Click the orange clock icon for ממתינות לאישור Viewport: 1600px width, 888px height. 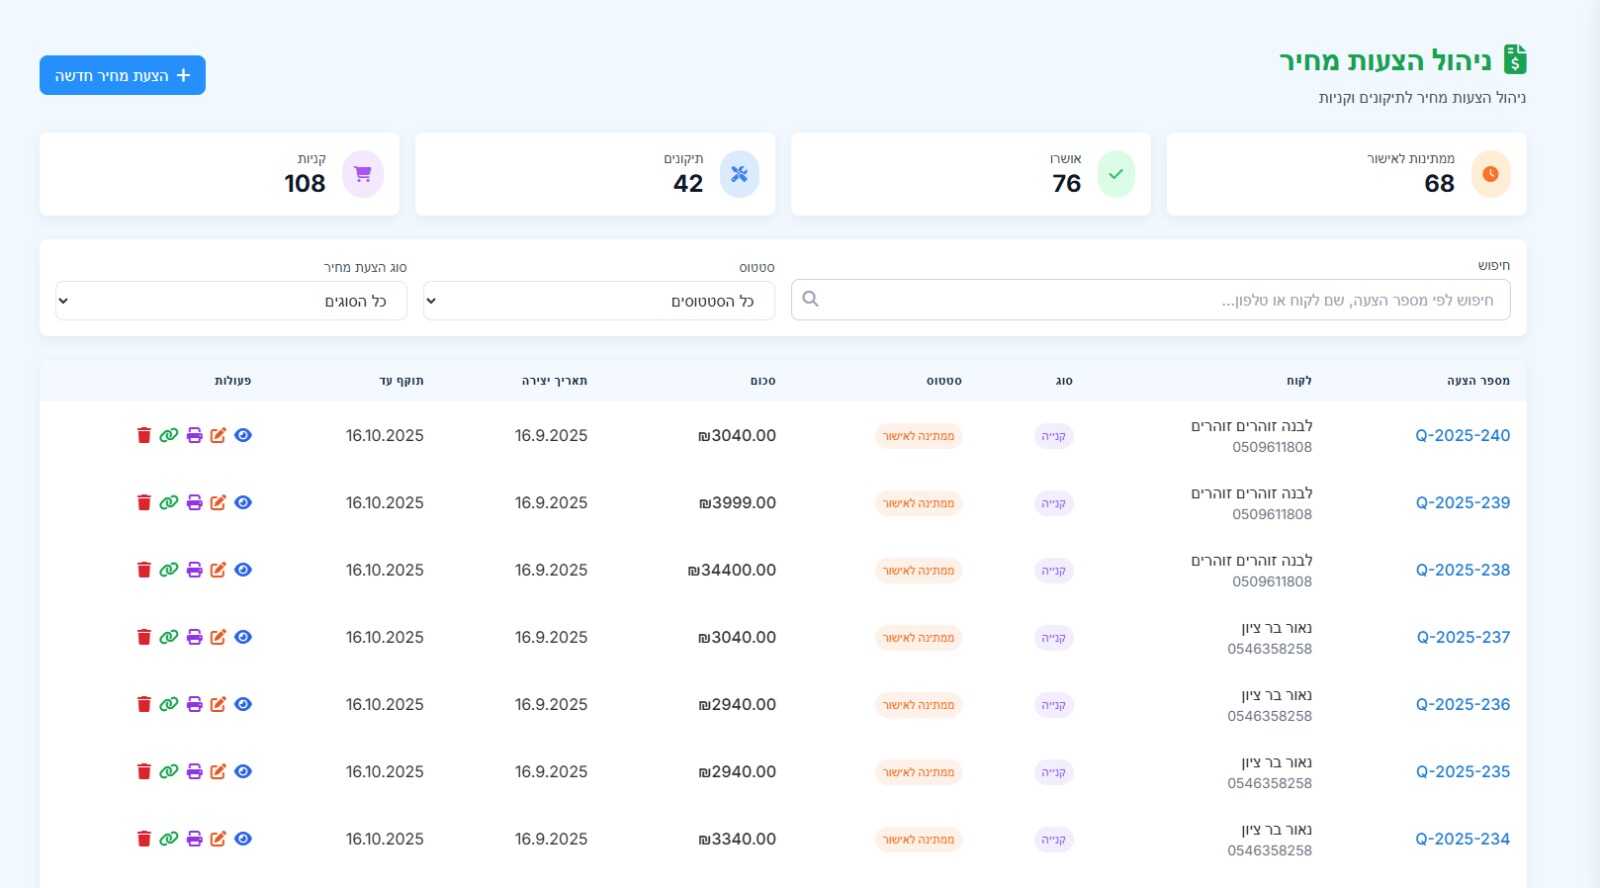(1490, 174)
